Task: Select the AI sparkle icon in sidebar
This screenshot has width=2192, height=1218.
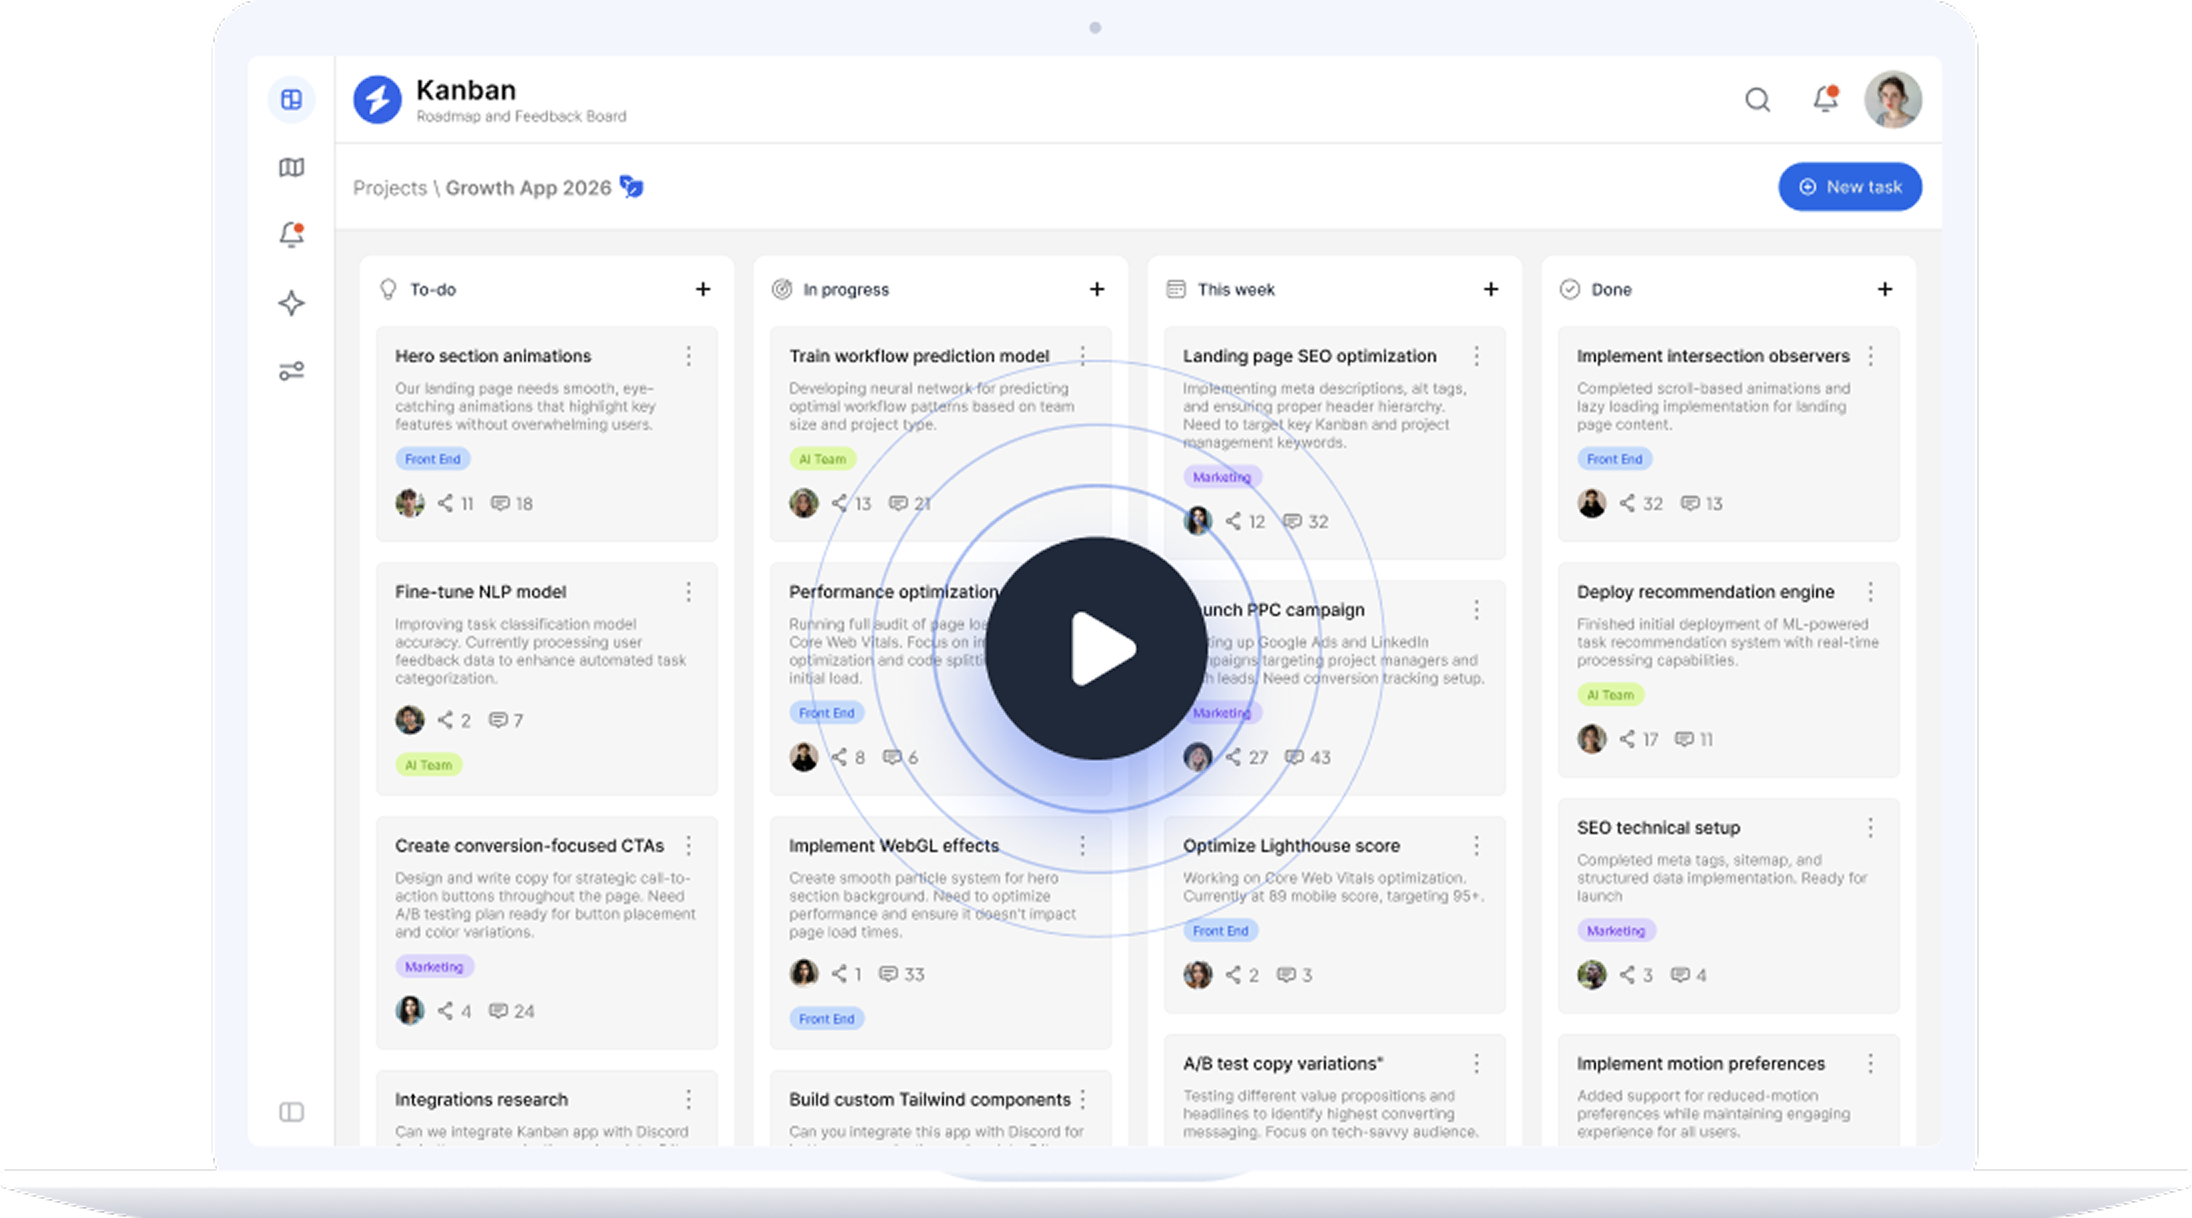Action: pyautogui.click(x=291, y=303)
